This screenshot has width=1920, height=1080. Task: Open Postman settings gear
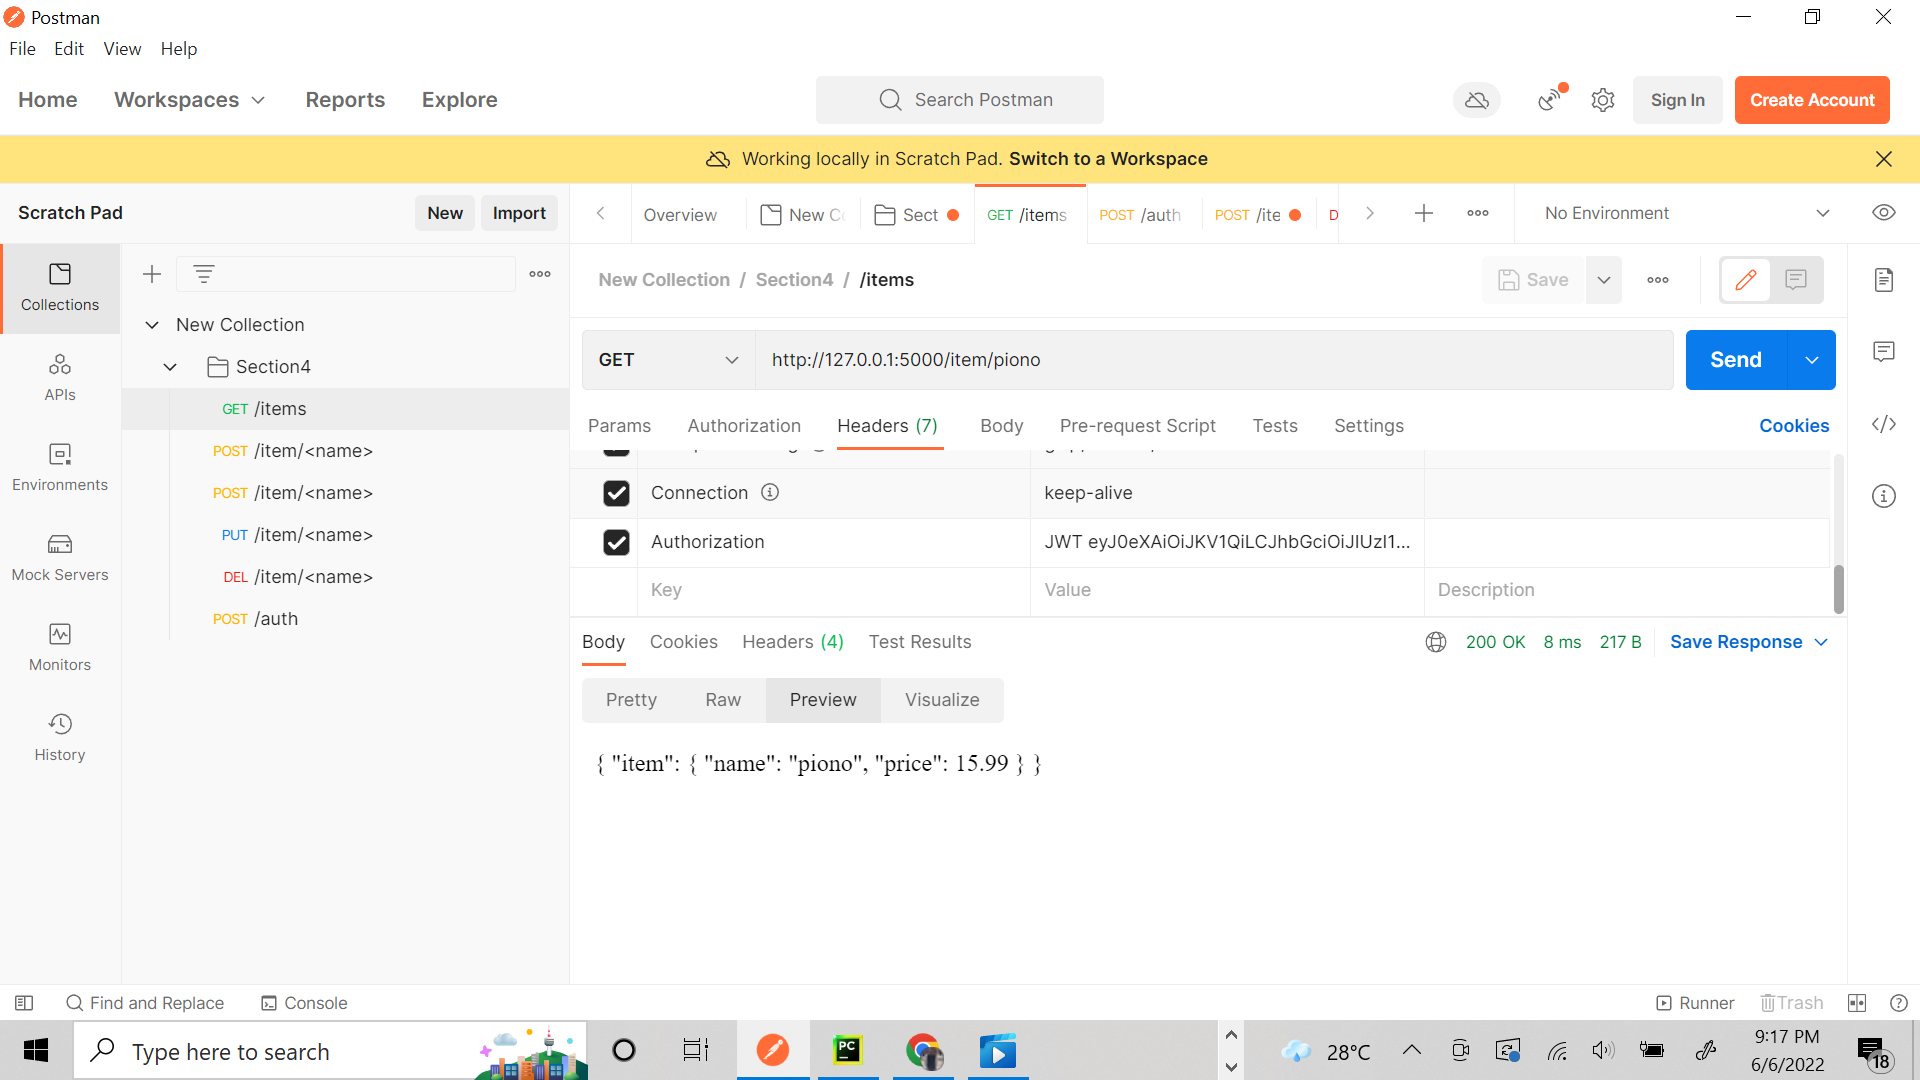(1603, 100)
